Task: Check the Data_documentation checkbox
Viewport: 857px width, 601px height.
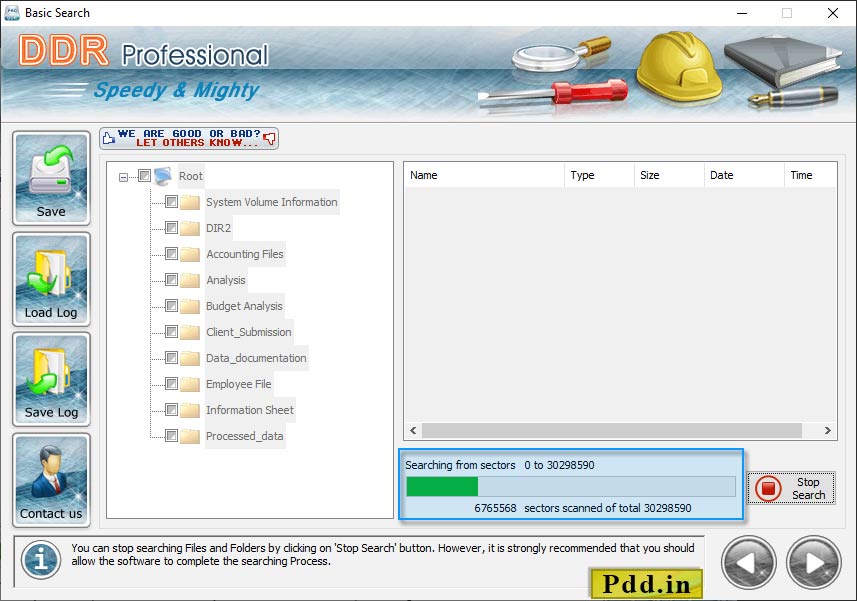Action: coord(171,357)
